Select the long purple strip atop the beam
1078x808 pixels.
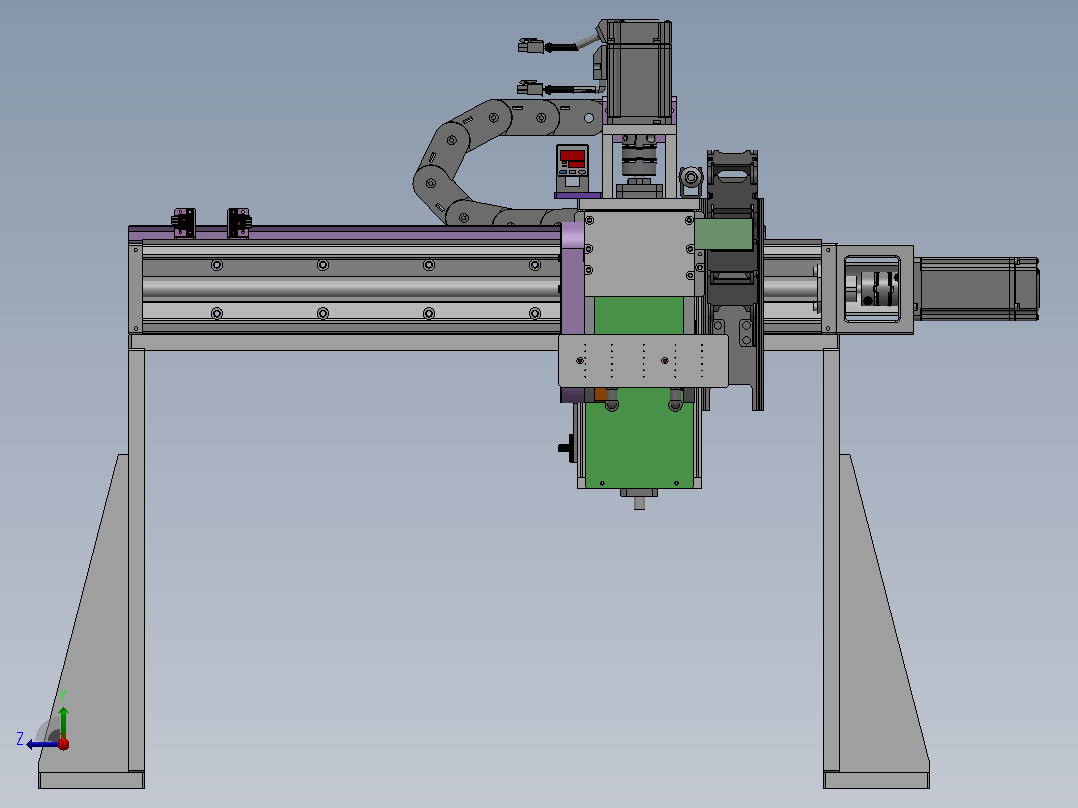344,233
